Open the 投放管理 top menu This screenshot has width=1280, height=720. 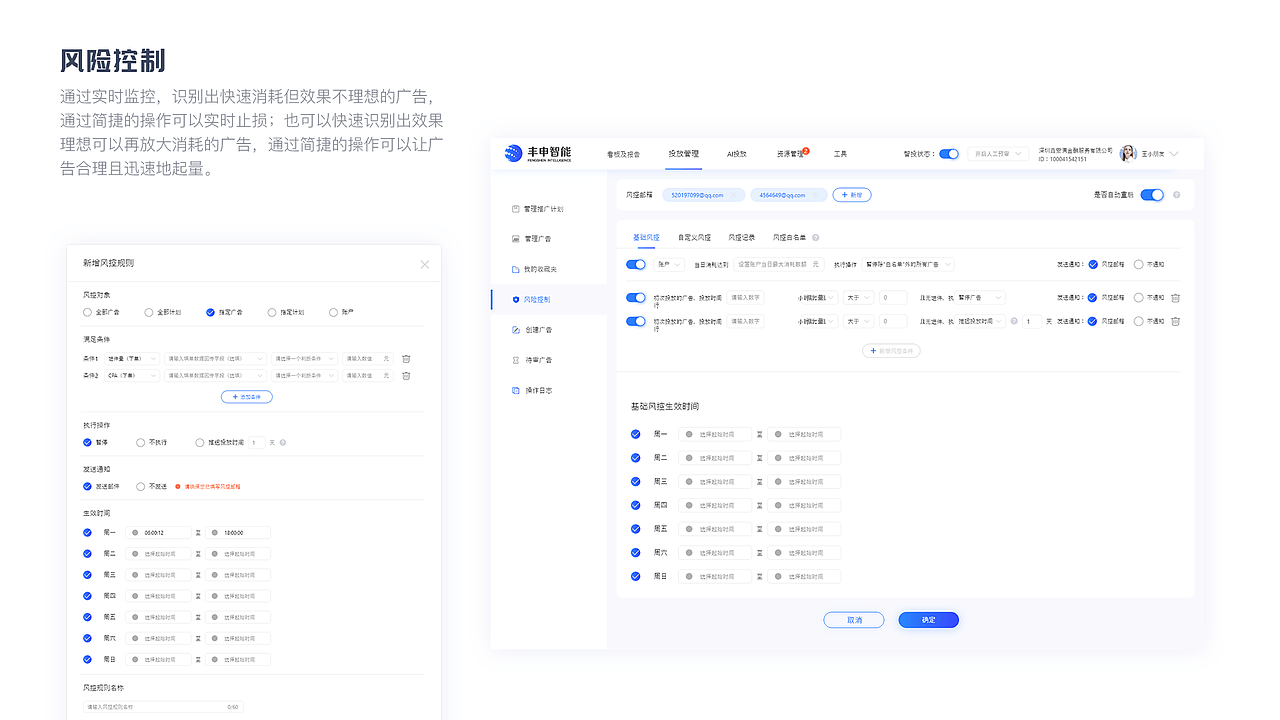pyautogui.click(x=684, y=154)
